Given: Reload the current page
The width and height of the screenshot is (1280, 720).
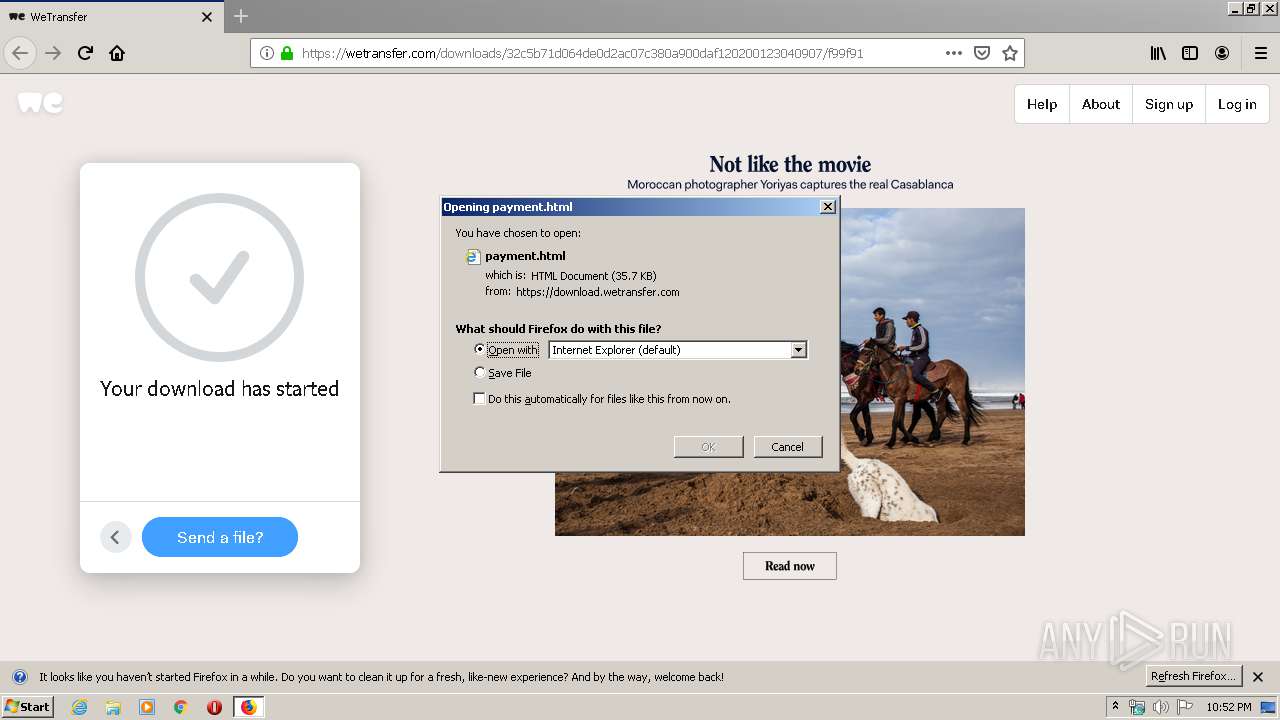Looking at the screenshot, I should click(85, 53).
